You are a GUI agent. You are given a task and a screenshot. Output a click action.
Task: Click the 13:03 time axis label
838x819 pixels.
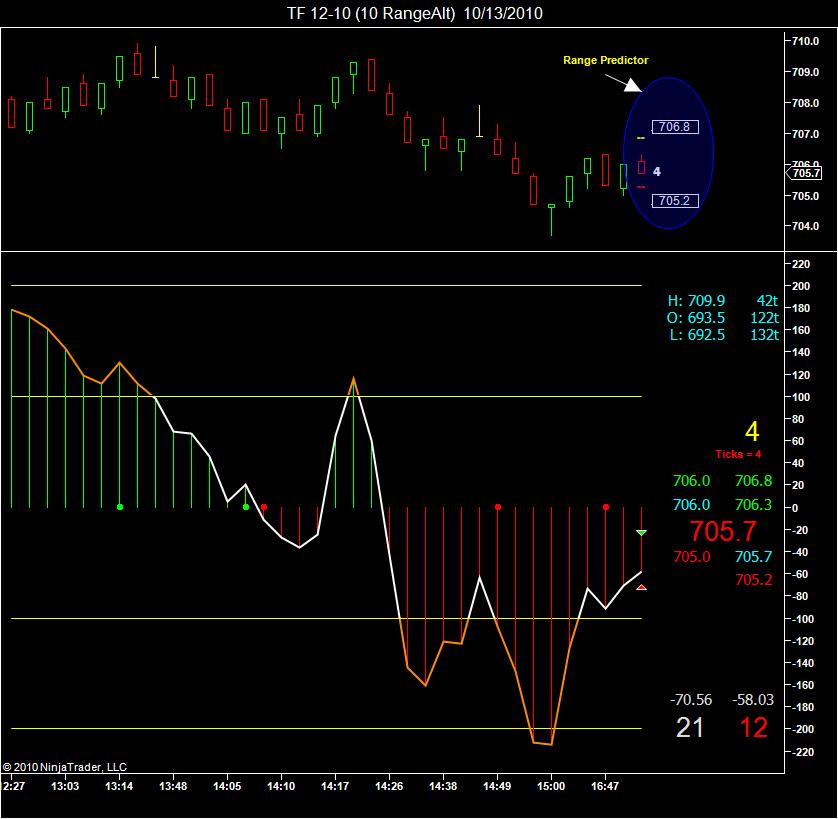(x=65, y=786)
